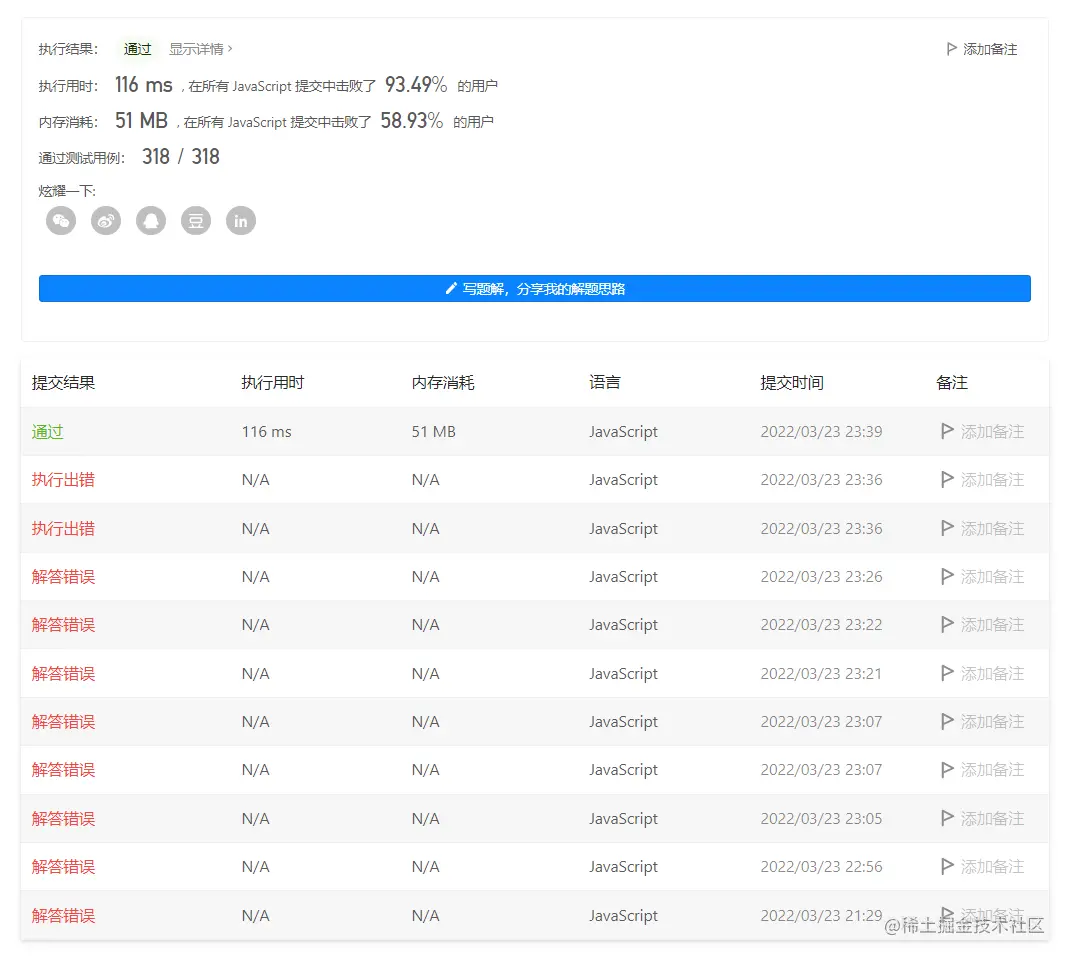Open the 解答错误 submission from 21:29

(63, 915)
